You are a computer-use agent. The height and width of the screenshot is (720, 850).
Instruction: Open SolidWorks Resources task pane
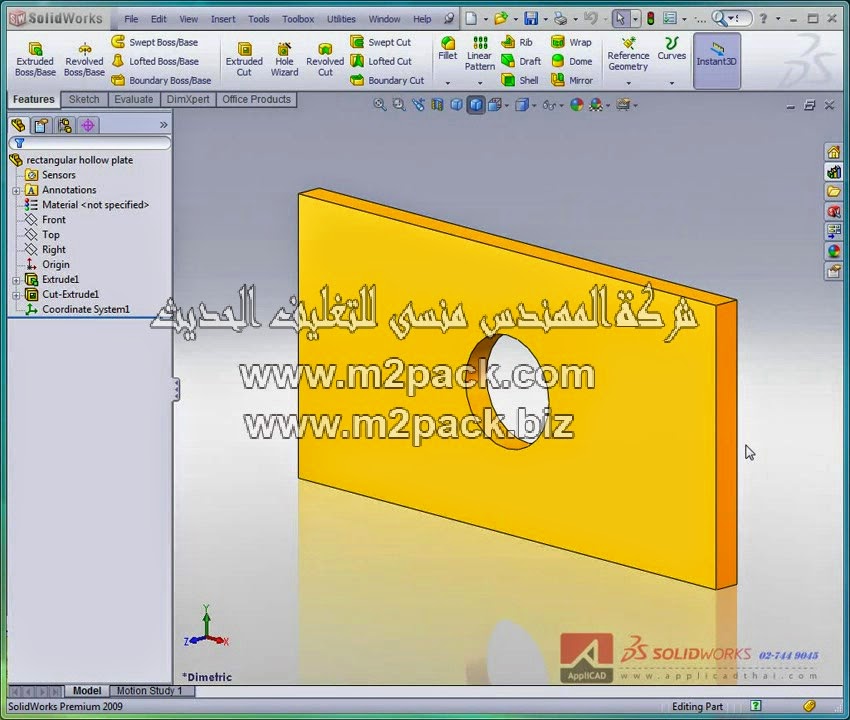pos(833,152)
